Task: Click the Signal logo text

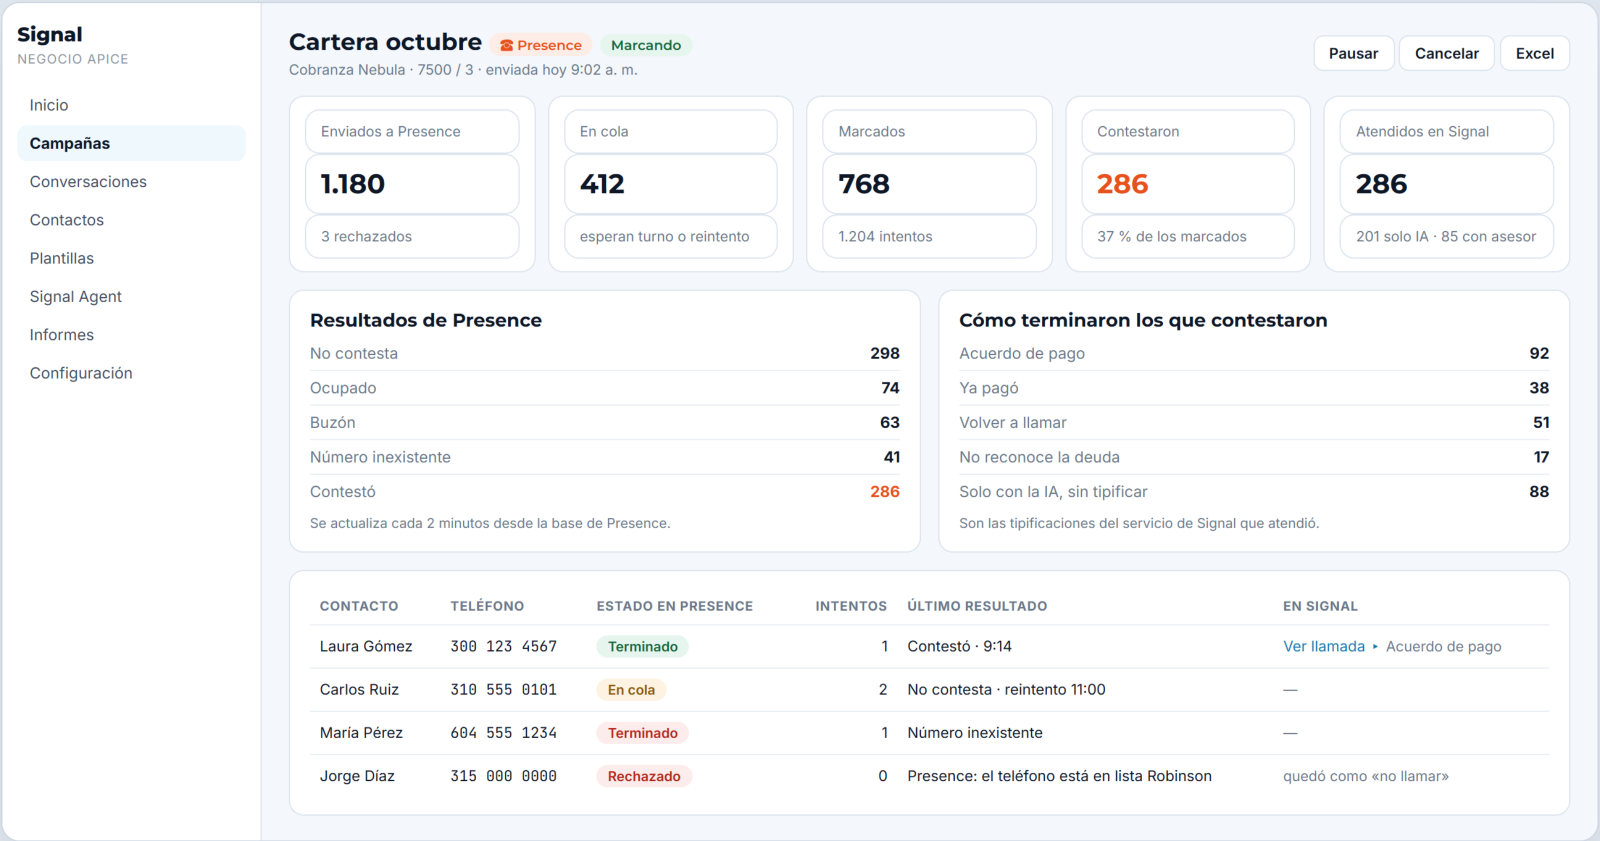Action: (50, 34)
